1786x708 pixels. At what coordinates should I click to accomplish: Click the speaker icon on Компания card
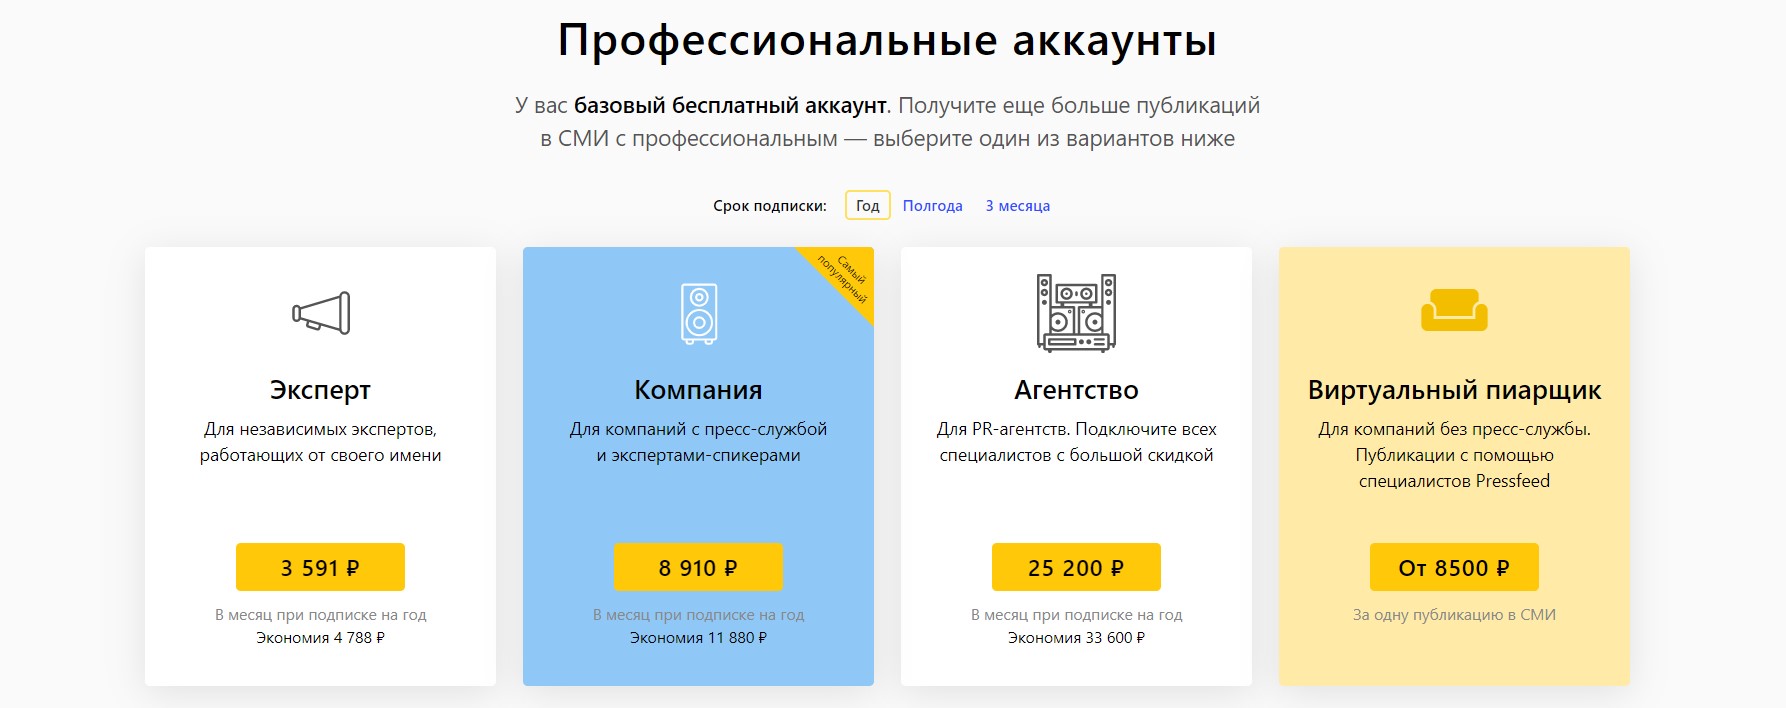698,313
